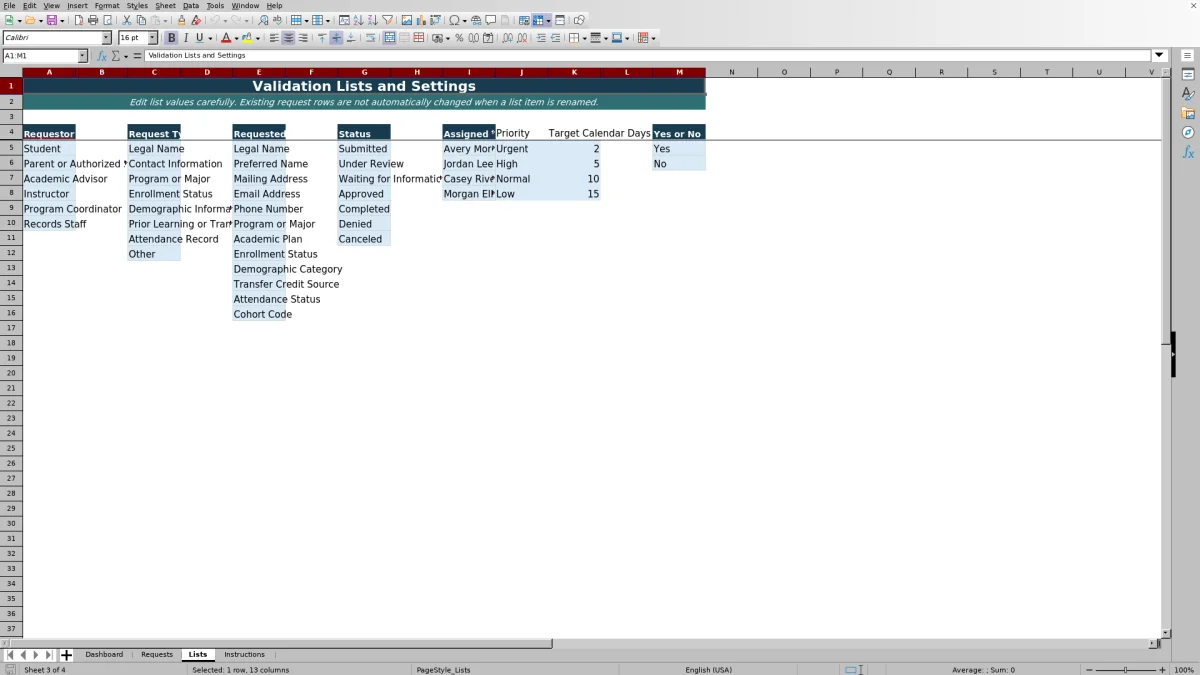Open the font size 16 pt dropdown
The width and height of the screenshot is (1200, 675).
click(152, 38)
